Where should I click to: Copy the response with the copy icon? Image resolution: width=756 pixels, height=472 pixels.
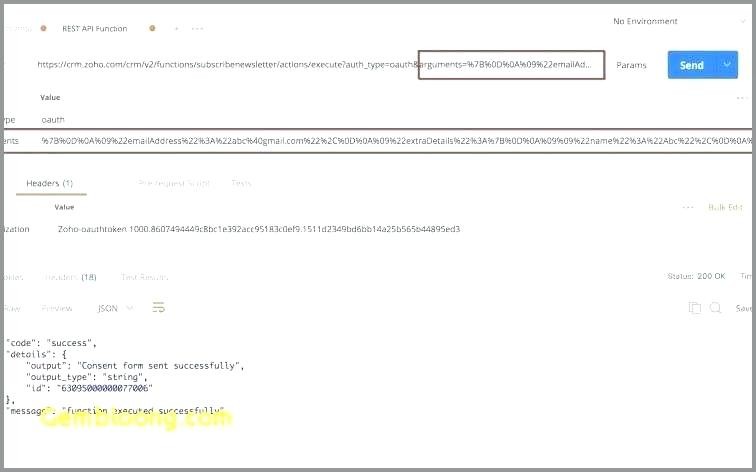(695, 308)
